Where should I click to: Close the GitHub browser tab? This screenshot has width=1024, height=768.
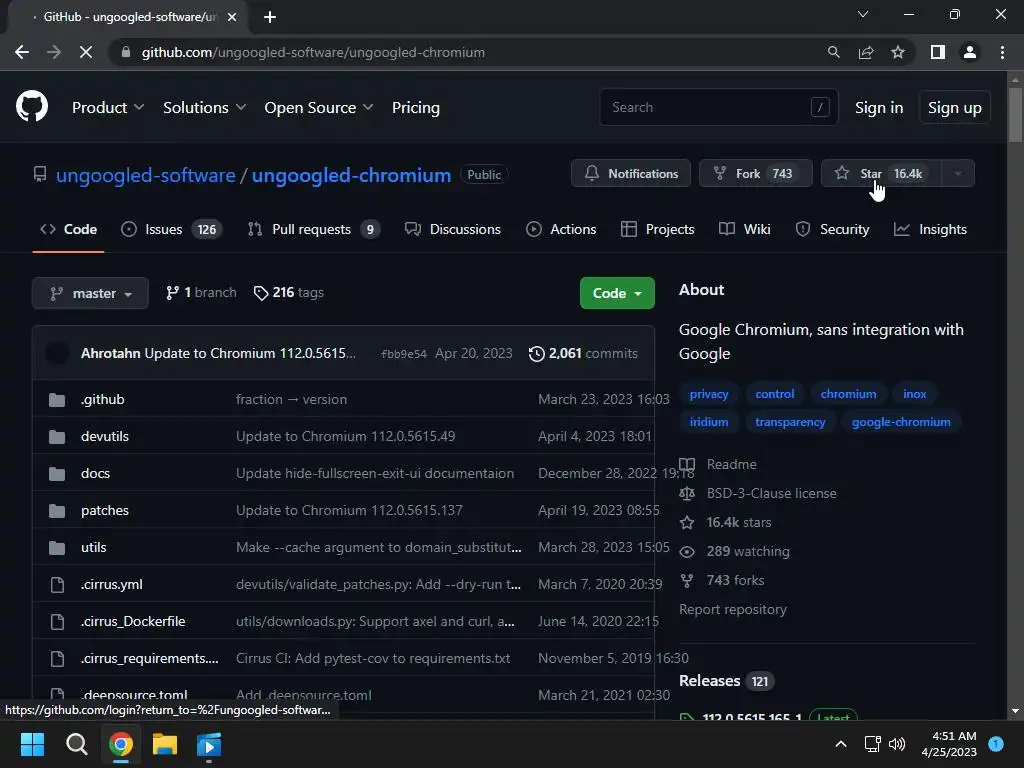[x=232, y=17]
